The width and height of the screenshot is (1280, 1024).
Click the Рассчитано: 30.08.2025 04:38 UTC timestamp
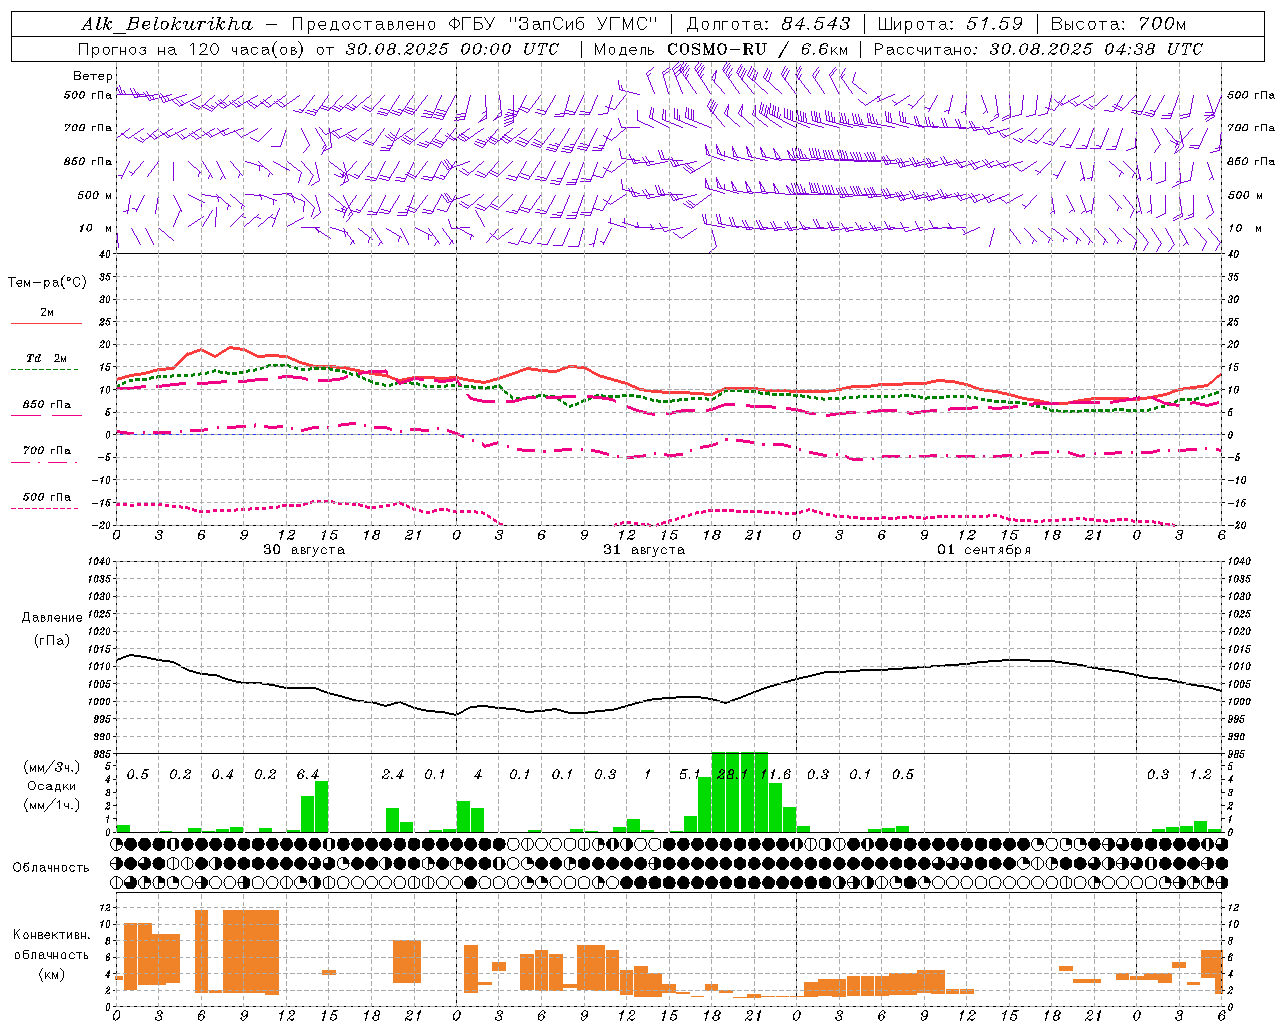tap(1038, 49)
